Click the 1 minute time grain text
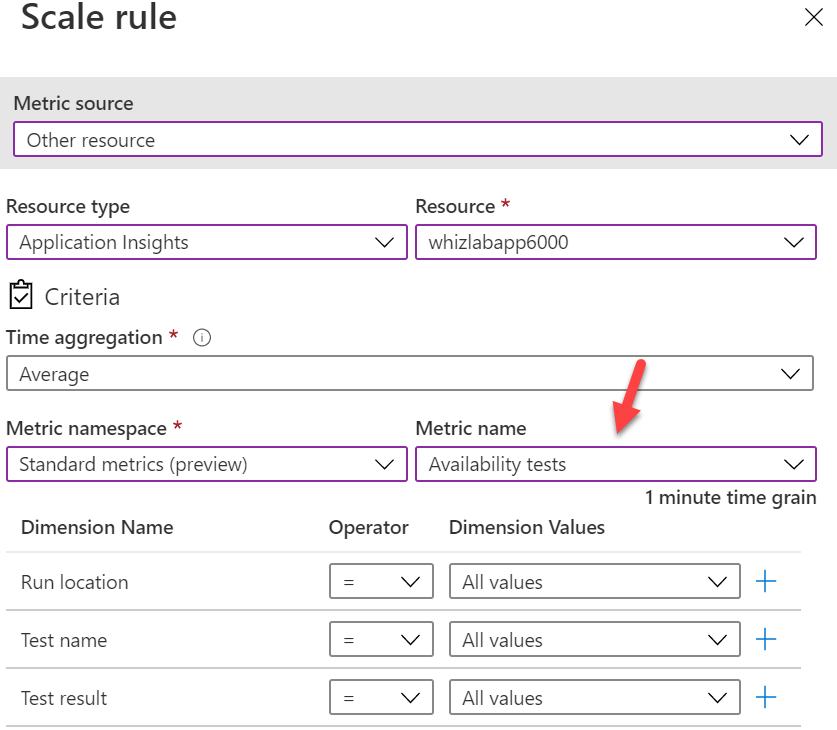Viewport: 837px width, 730px height. pos(730,498)
